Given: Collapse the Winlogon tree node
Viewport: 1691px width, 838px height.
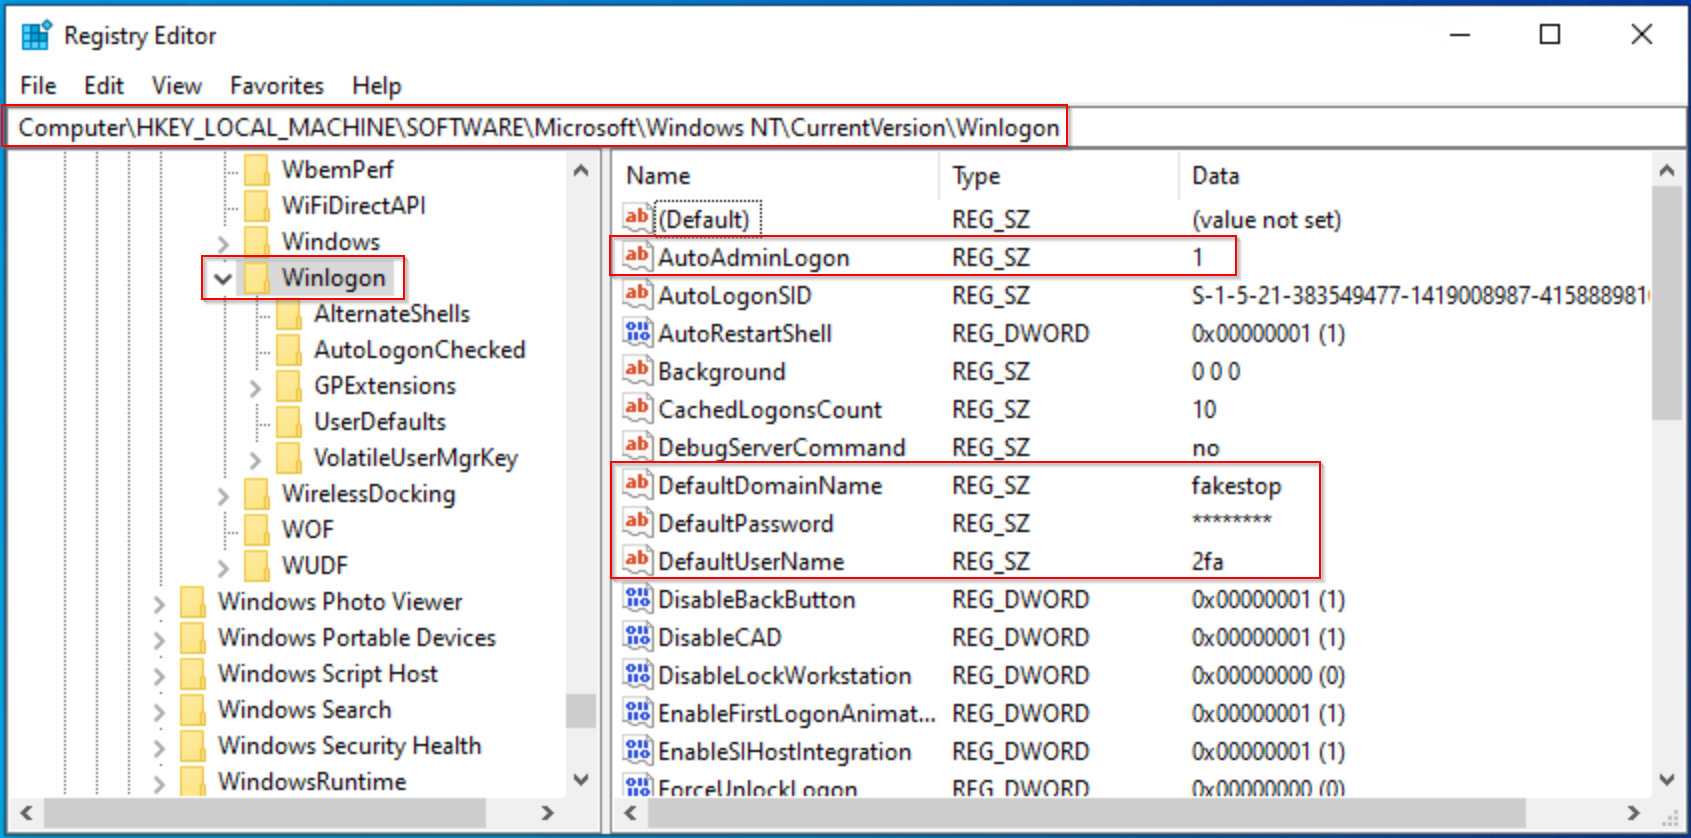Looking at the screenshot, I should (223, 278).
